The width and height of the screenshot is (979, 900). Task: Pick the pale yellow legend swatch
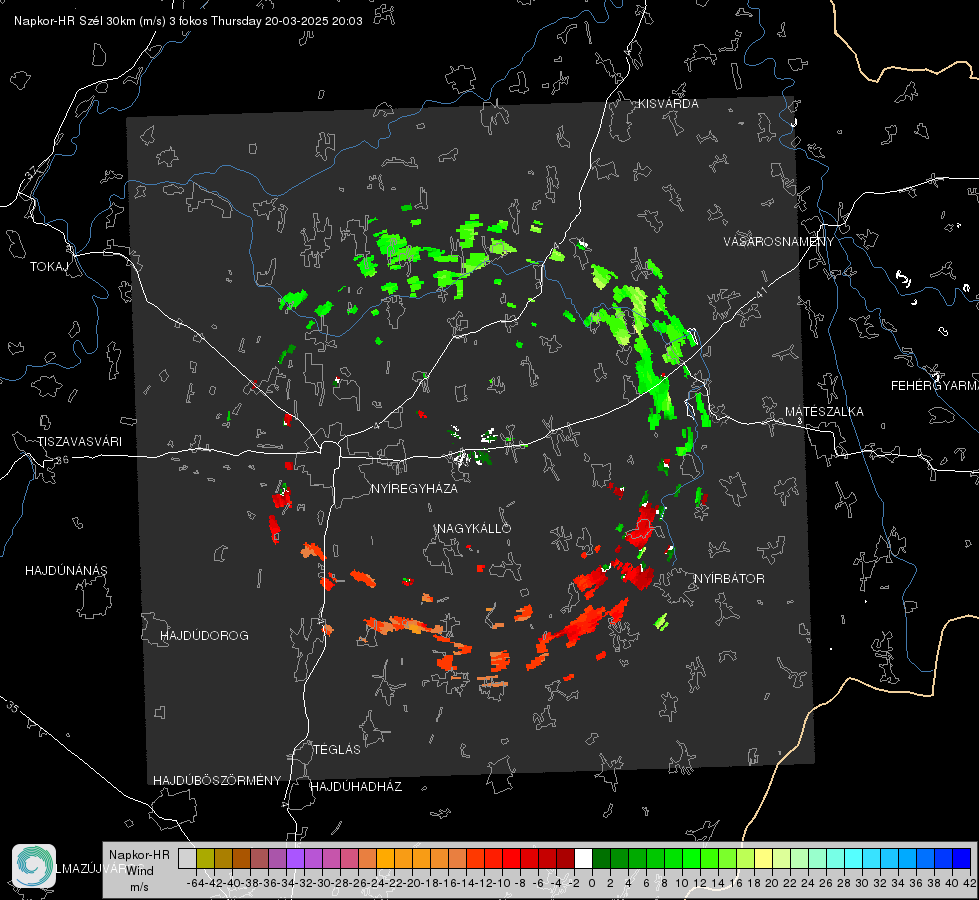[x=763, y=858]
